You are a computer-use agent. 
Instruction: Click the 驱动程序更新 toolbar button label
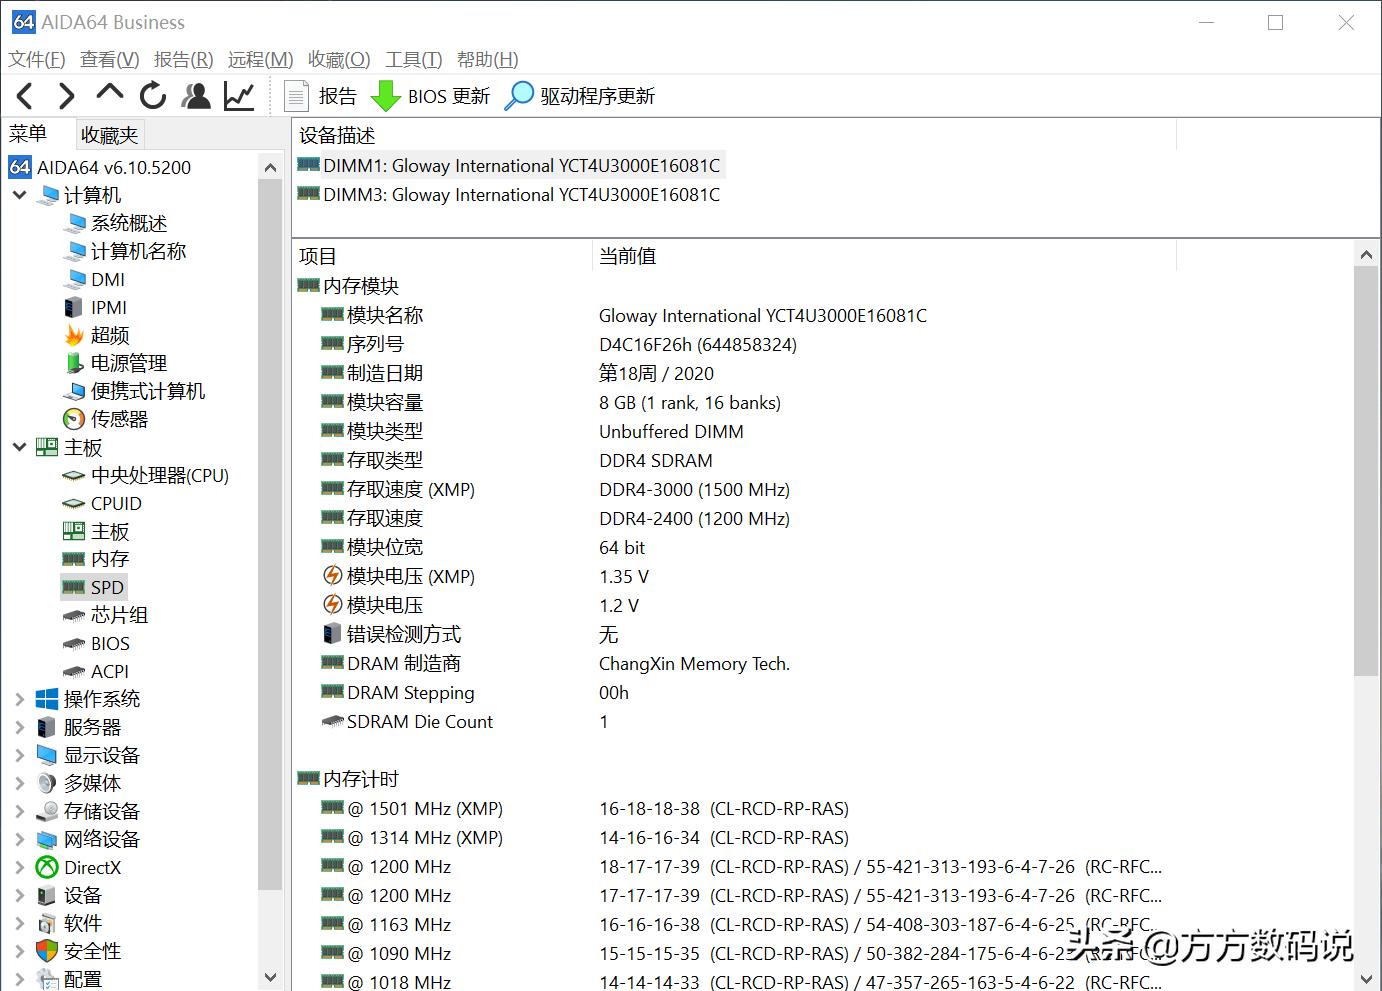(598, 96)
